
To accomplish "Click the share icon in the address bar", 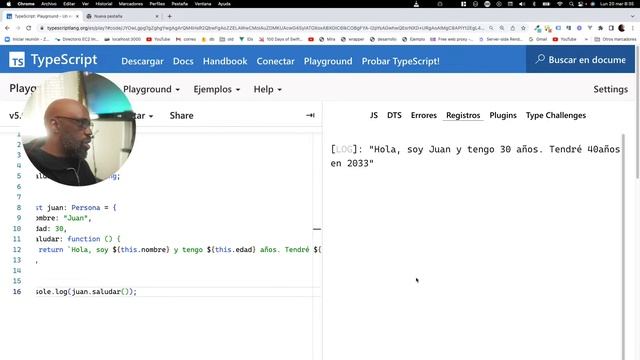I will [513, 28].
